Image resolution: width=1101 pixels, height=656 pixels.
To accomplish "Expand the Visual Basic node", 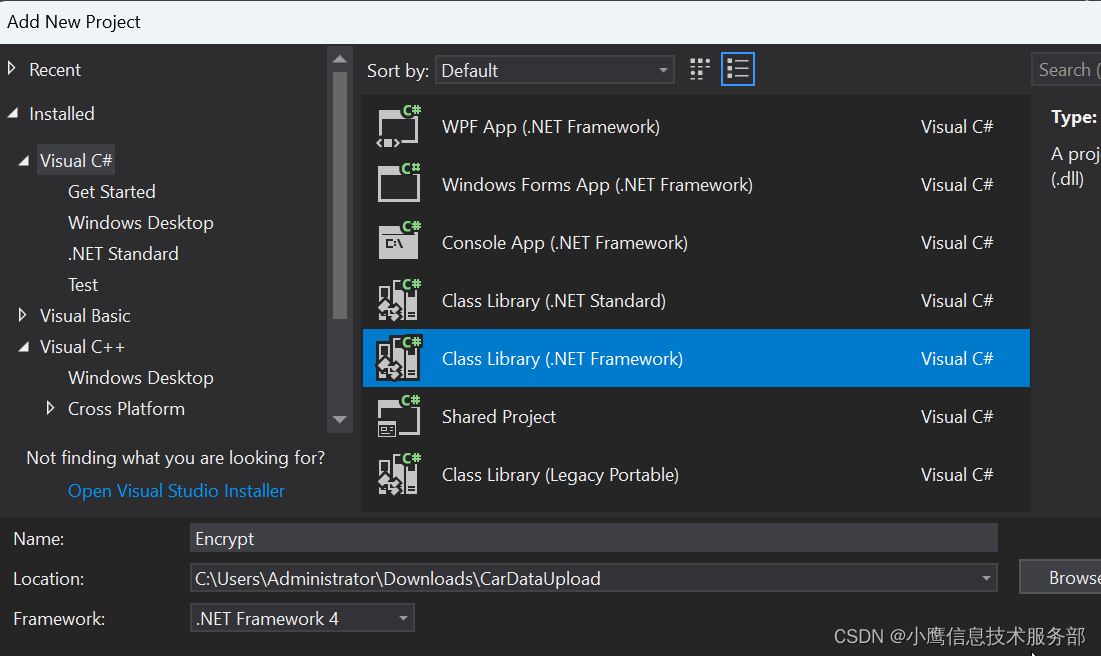I will 22,315.
